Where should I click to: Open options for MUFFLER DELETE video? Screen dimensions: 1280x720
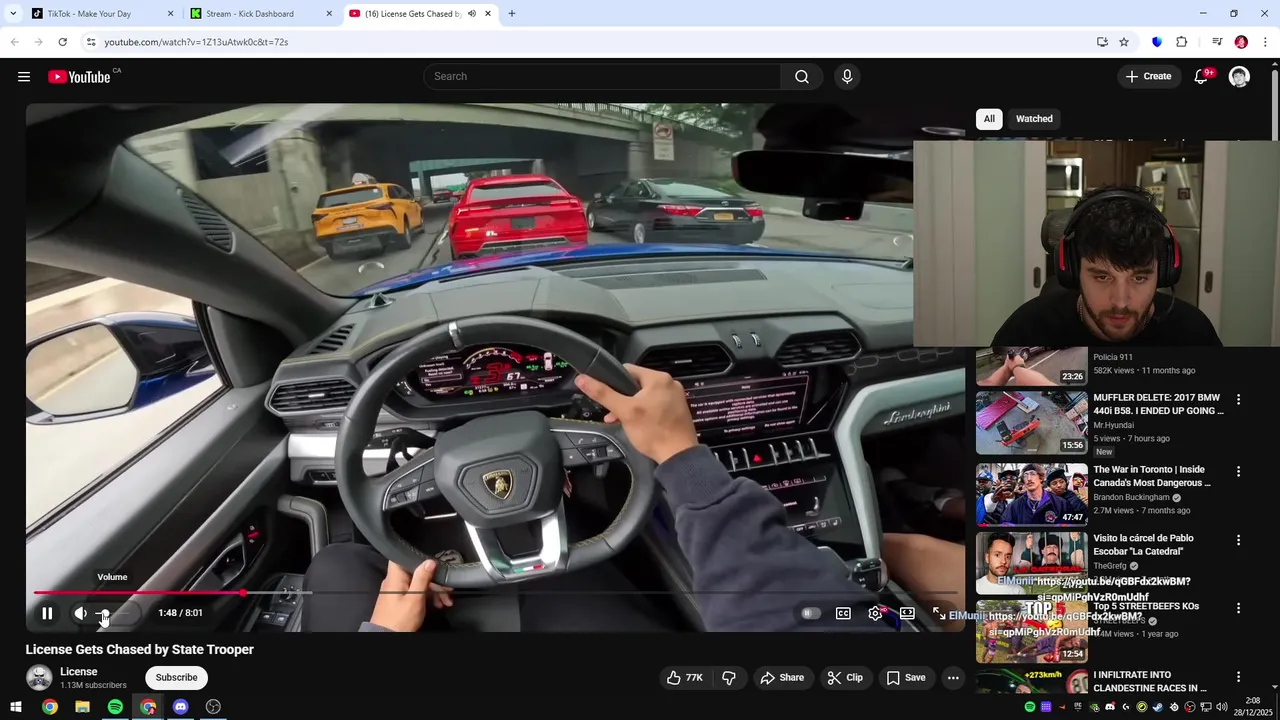1238,400
